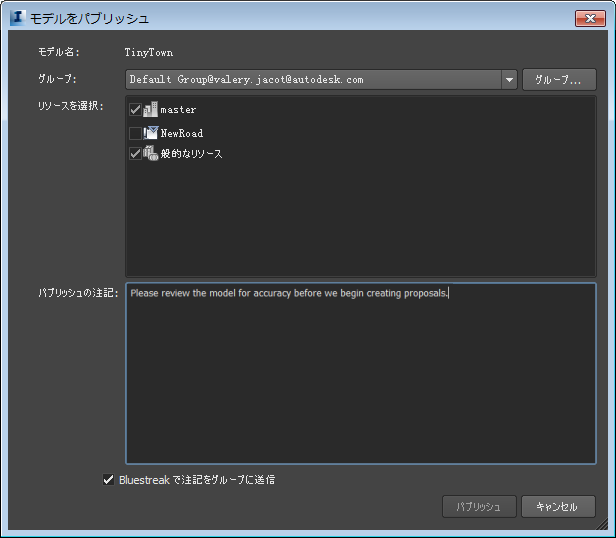Viewport: 616px width, 538px height.
Task: Click the 一般的なリソース resources icon
Action: (150, 153)
